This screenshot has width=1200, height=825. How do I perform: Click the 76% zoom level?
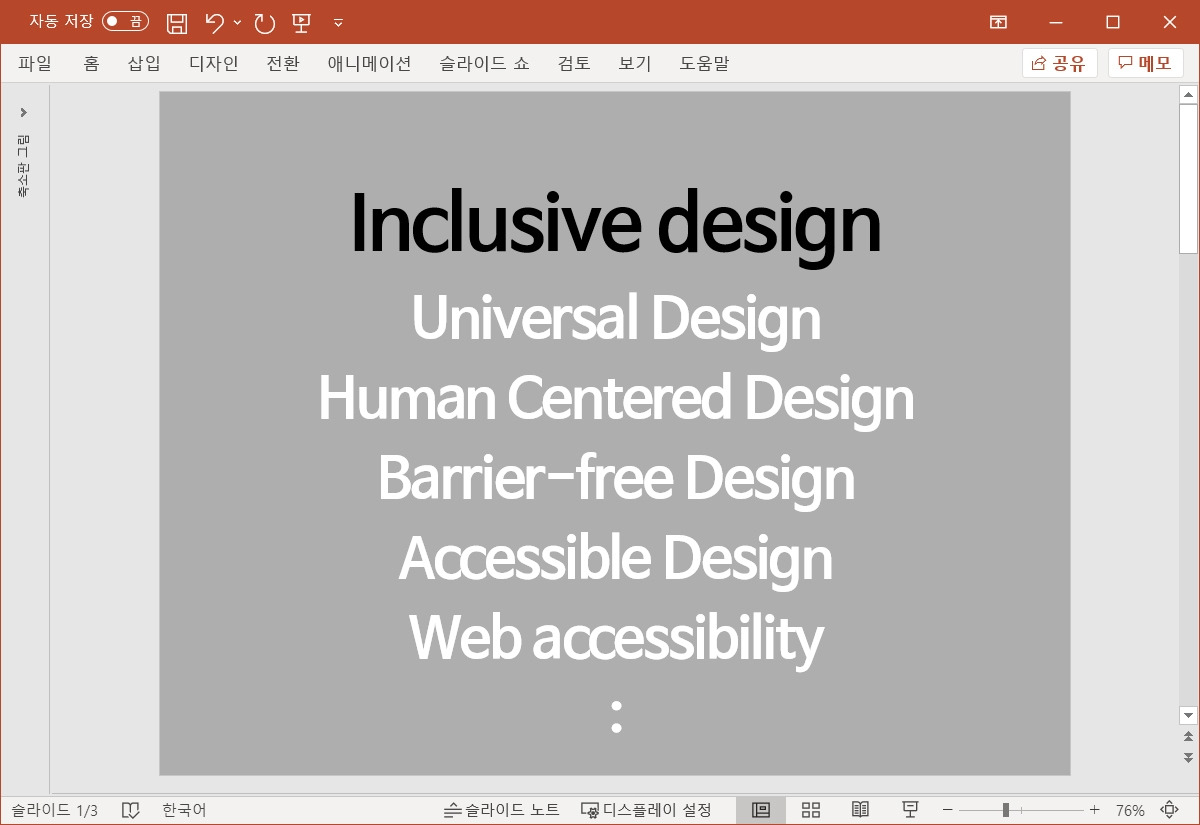click(x=1130, y=810)
